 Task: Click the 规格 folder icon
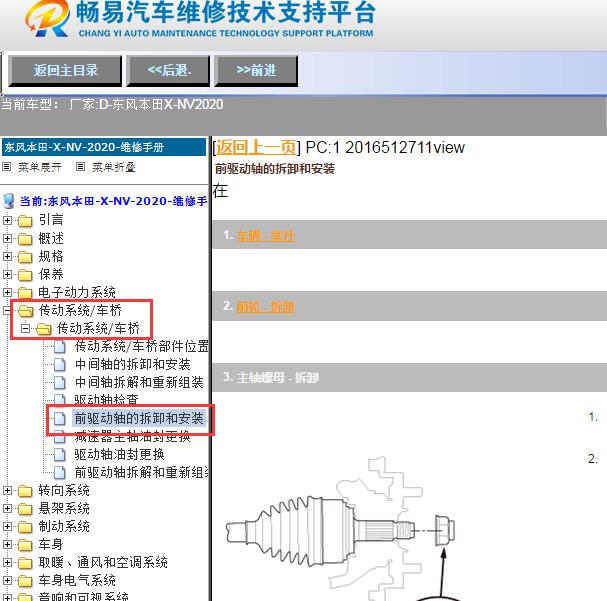pos(25,257)
